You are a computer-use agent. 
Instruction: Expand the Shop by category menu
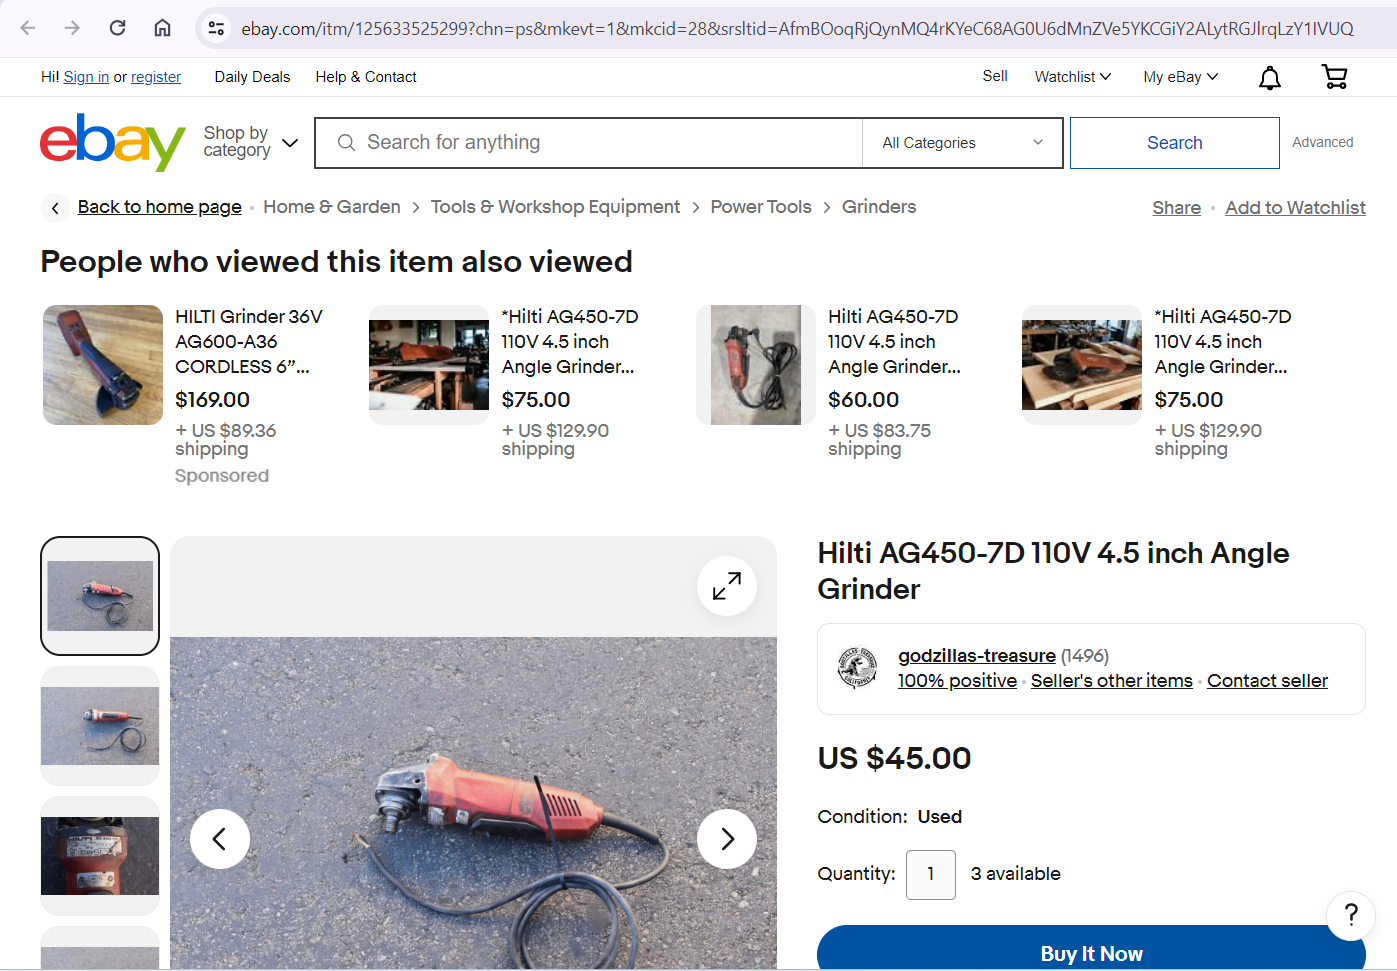click(x=250, y=142)
